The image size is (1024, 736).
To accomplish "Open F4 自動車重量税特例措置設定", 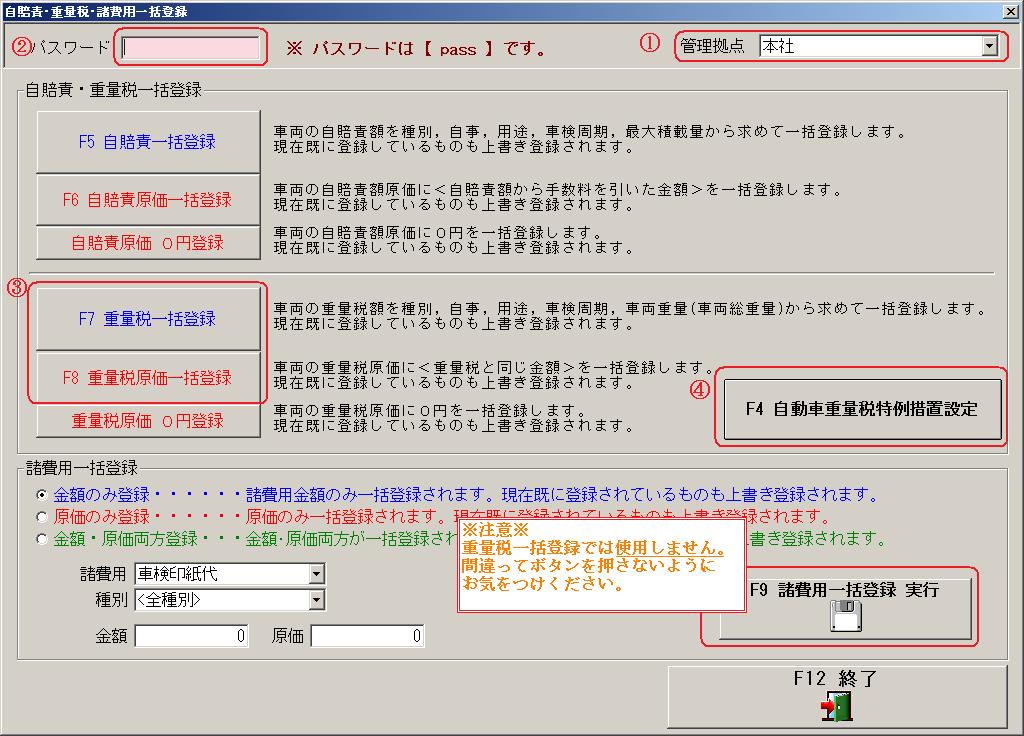I will [861, 409].
